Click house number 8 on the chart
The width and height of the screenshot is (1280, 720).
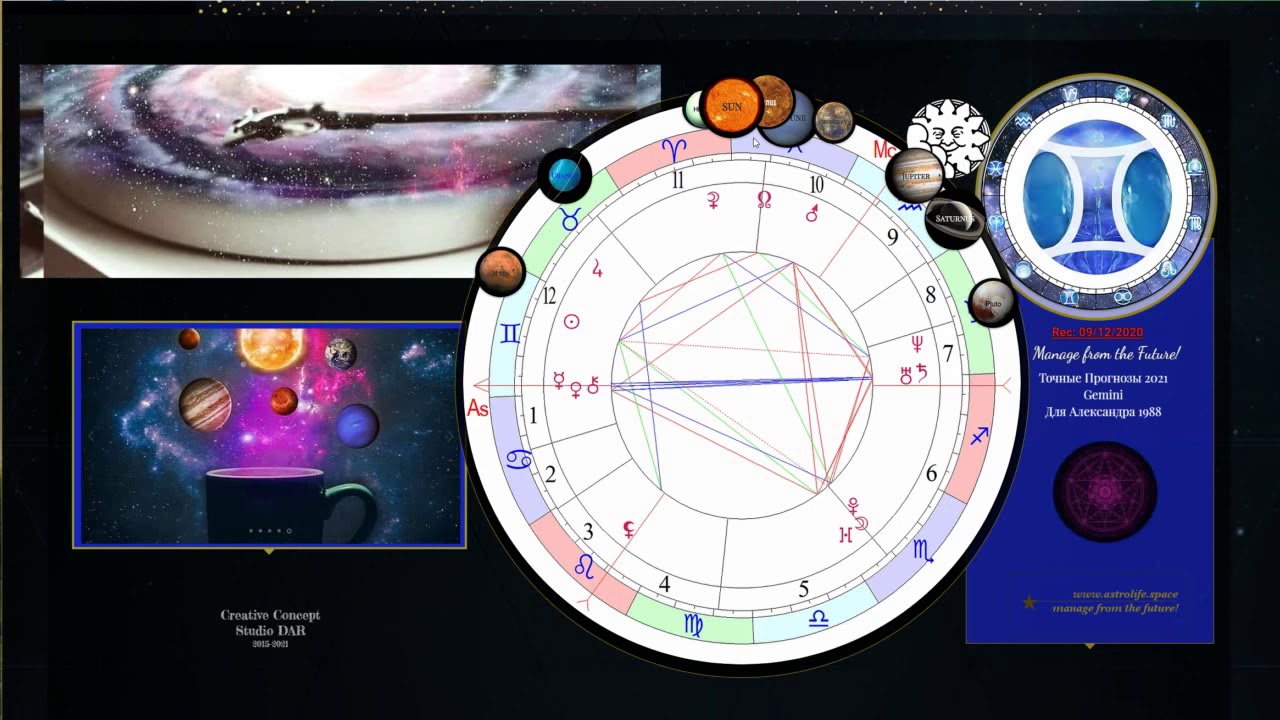[930, 296]
